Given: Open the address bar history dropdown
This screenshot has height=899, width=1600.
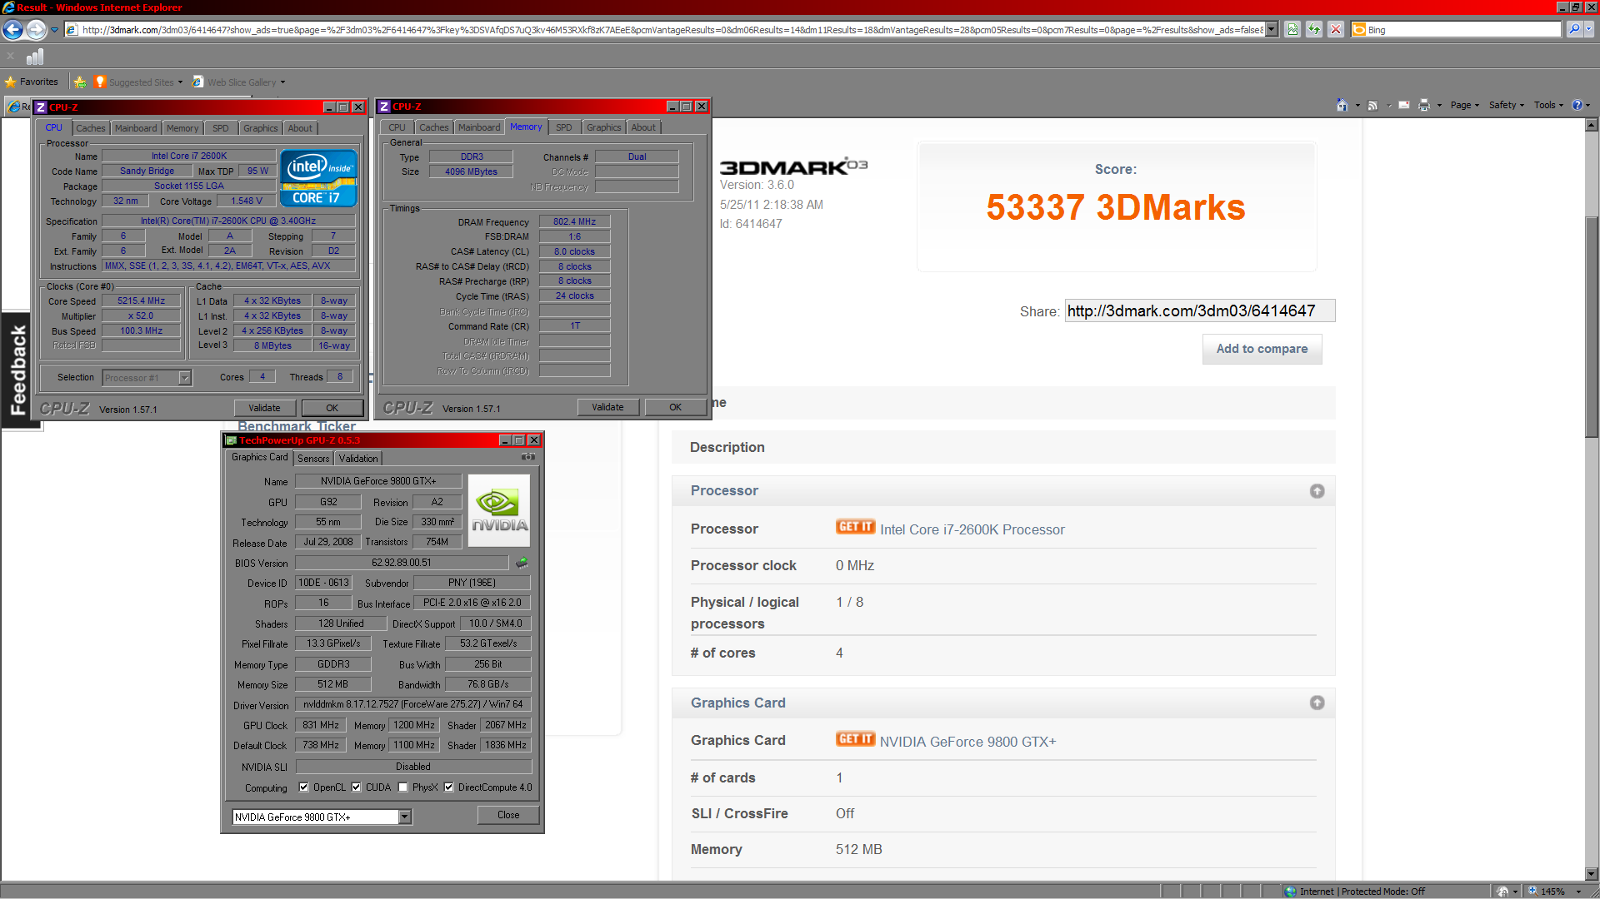Looking at the screenshot, I should pos(1272,29).
